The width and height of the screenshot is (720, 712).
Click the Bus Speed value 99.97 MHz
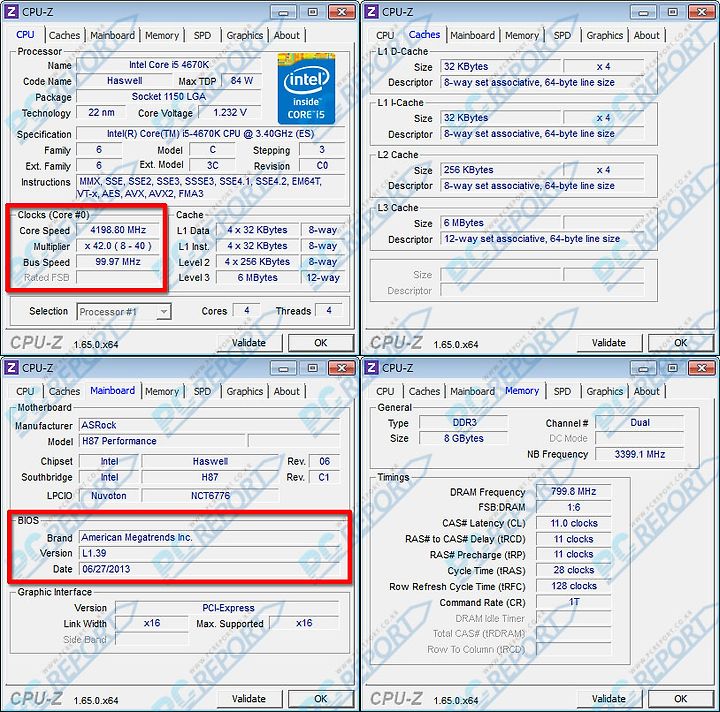coord(118,262)
